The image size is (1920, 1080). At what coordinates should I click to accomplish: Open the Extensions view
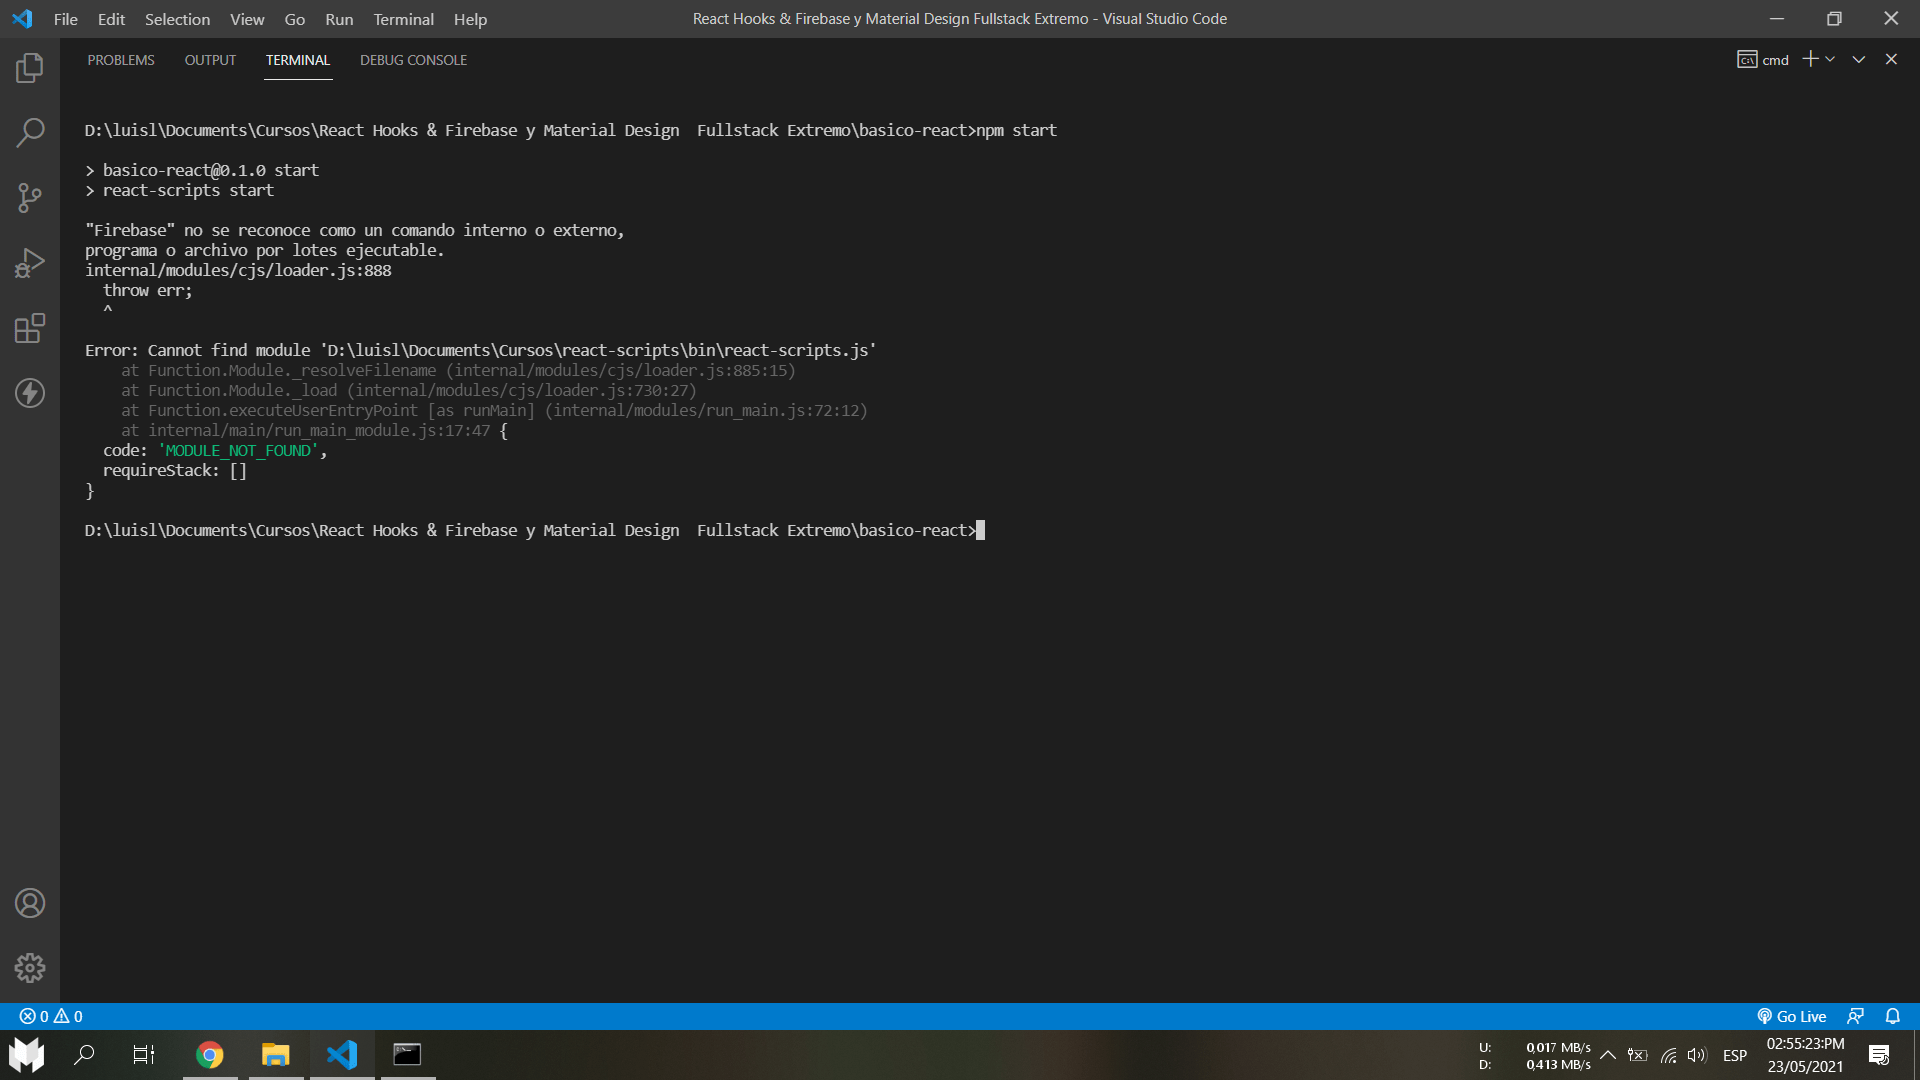pos(30,328)
